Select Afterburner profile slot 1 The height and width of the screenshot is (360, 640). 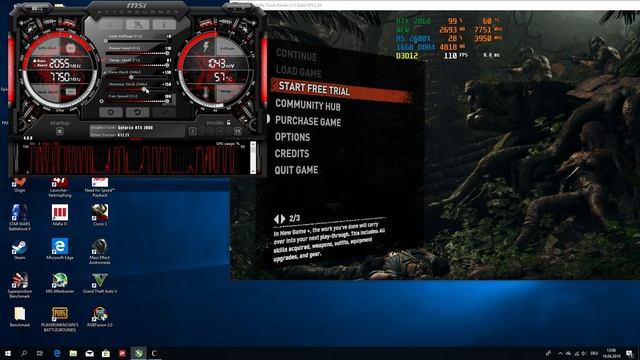[193, 131]
